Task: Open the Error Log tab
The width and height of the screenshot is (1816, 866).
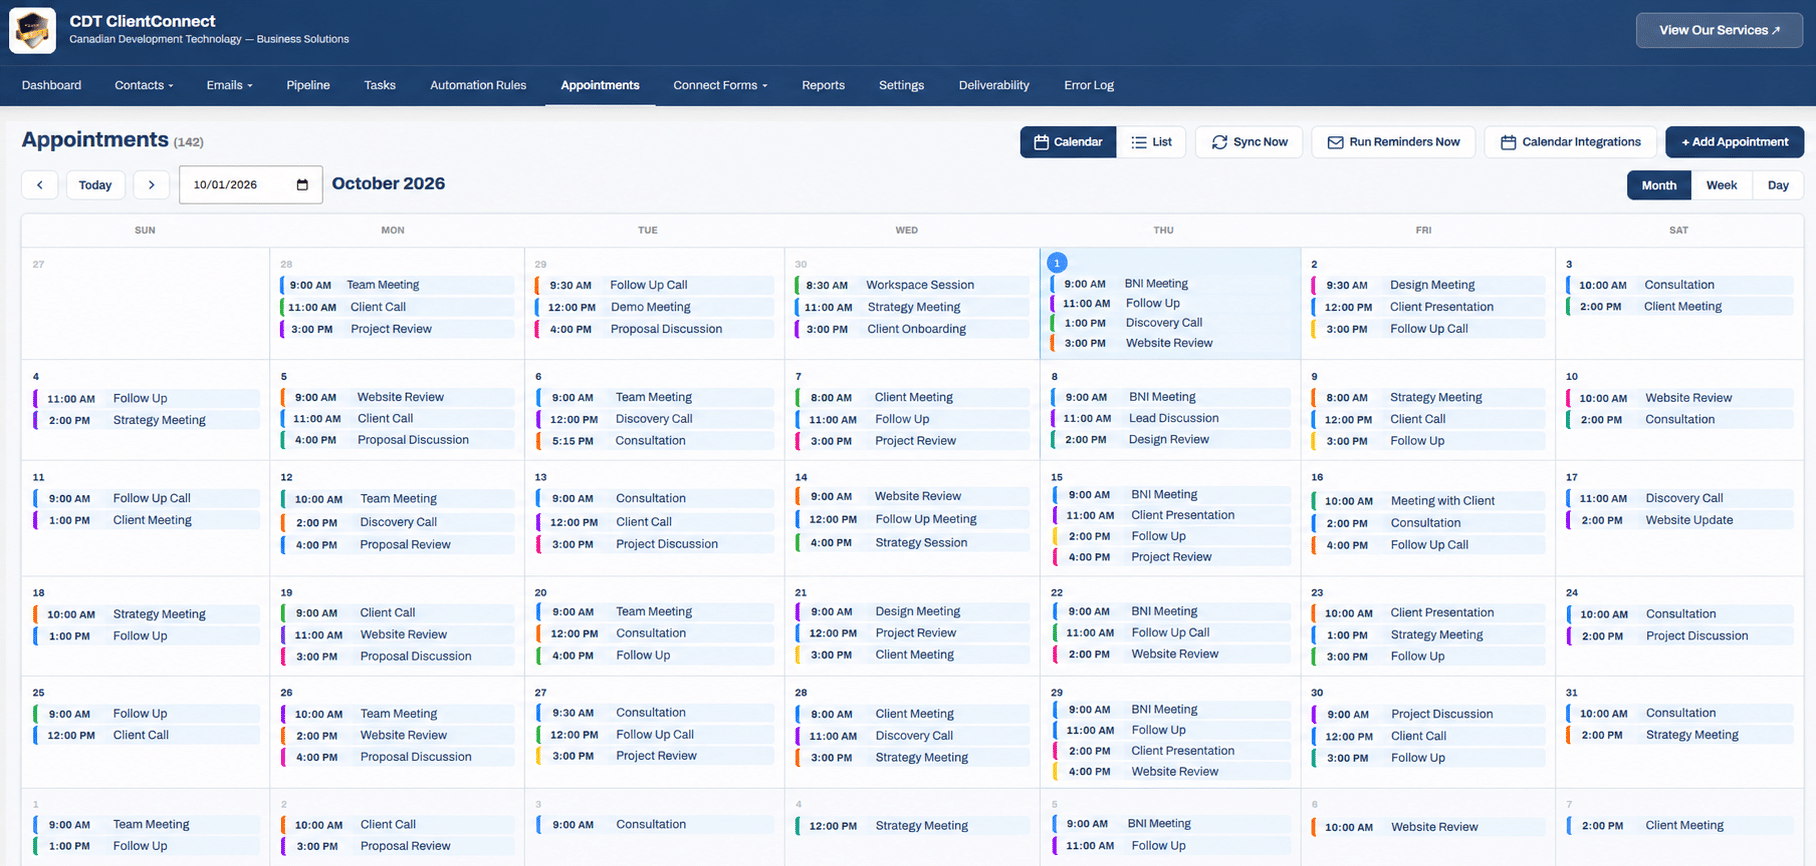Action: coord(1089,85)
